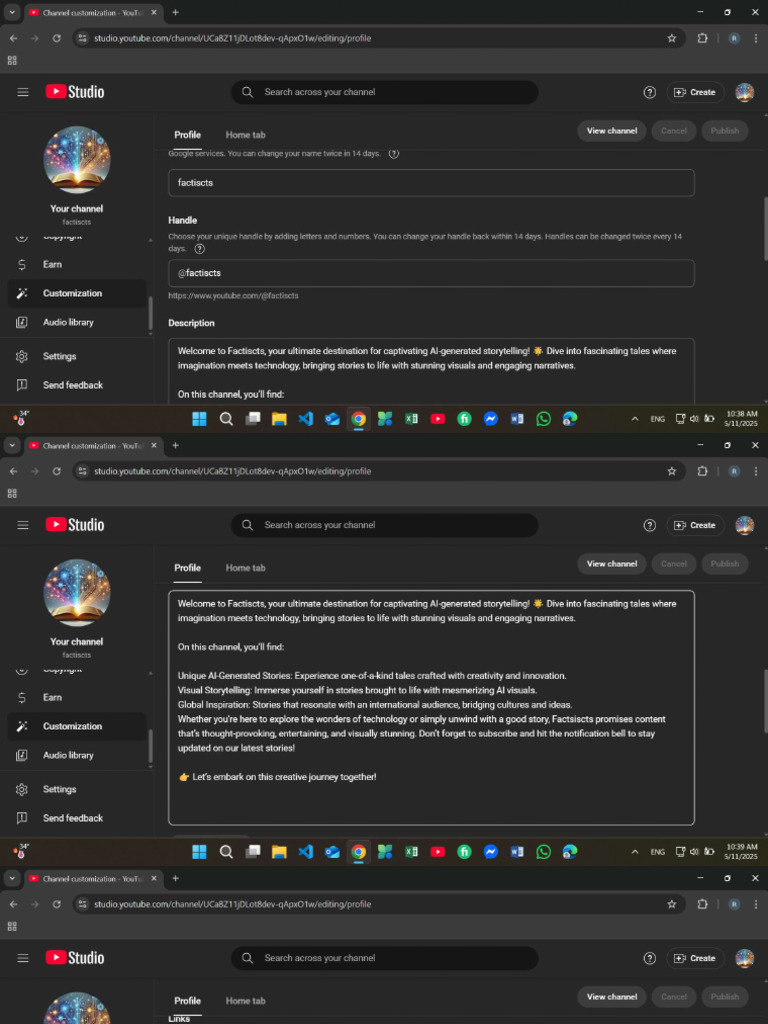Click the address bar URL in the capture showing Links
This screenshot has height=1024, width=768.
tap(232, 904)
